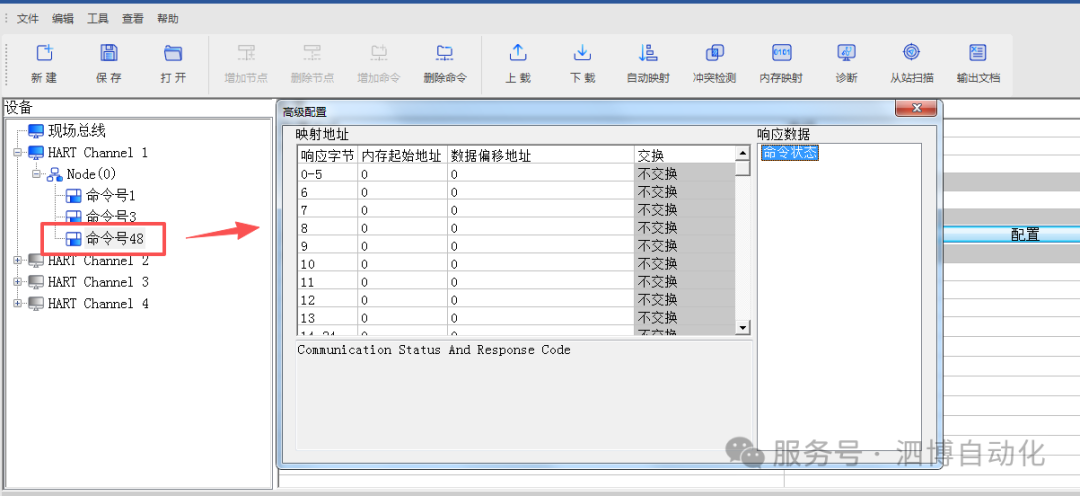Image resolution: width=1080 pixels, height=496 pixels.
Task: Click the 自动映射 toolbar icon
Action: click(x=648, y=53)
